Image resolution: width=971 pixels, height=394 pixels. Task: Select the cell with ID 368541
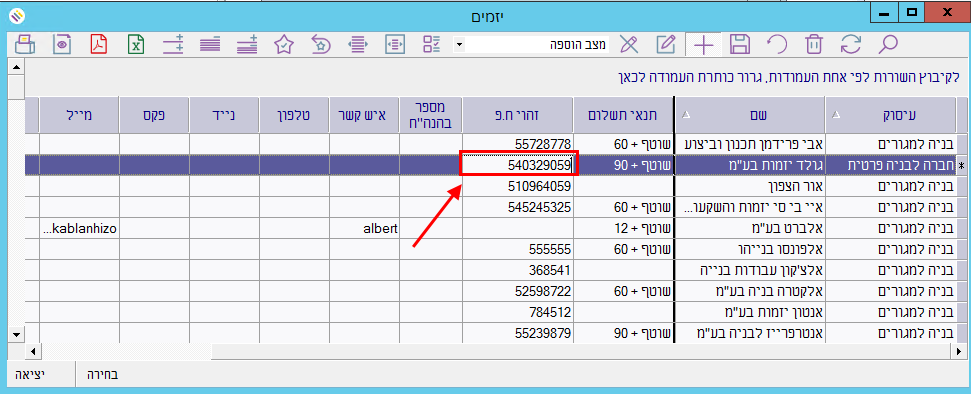coord(518,270)
